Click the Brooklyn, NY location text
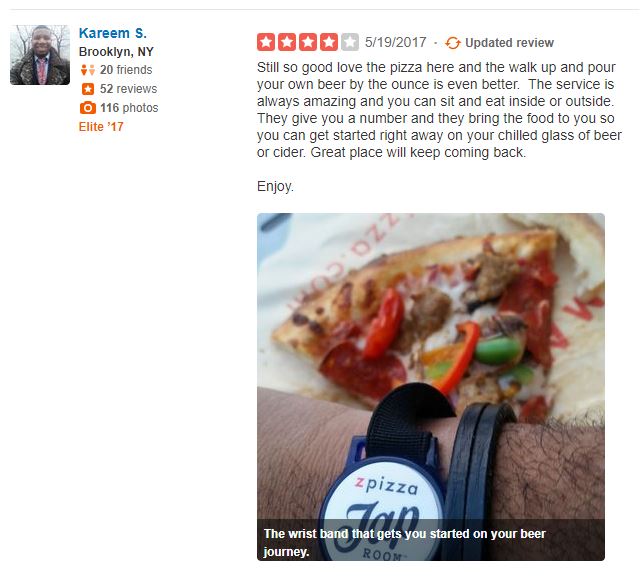 116,52
